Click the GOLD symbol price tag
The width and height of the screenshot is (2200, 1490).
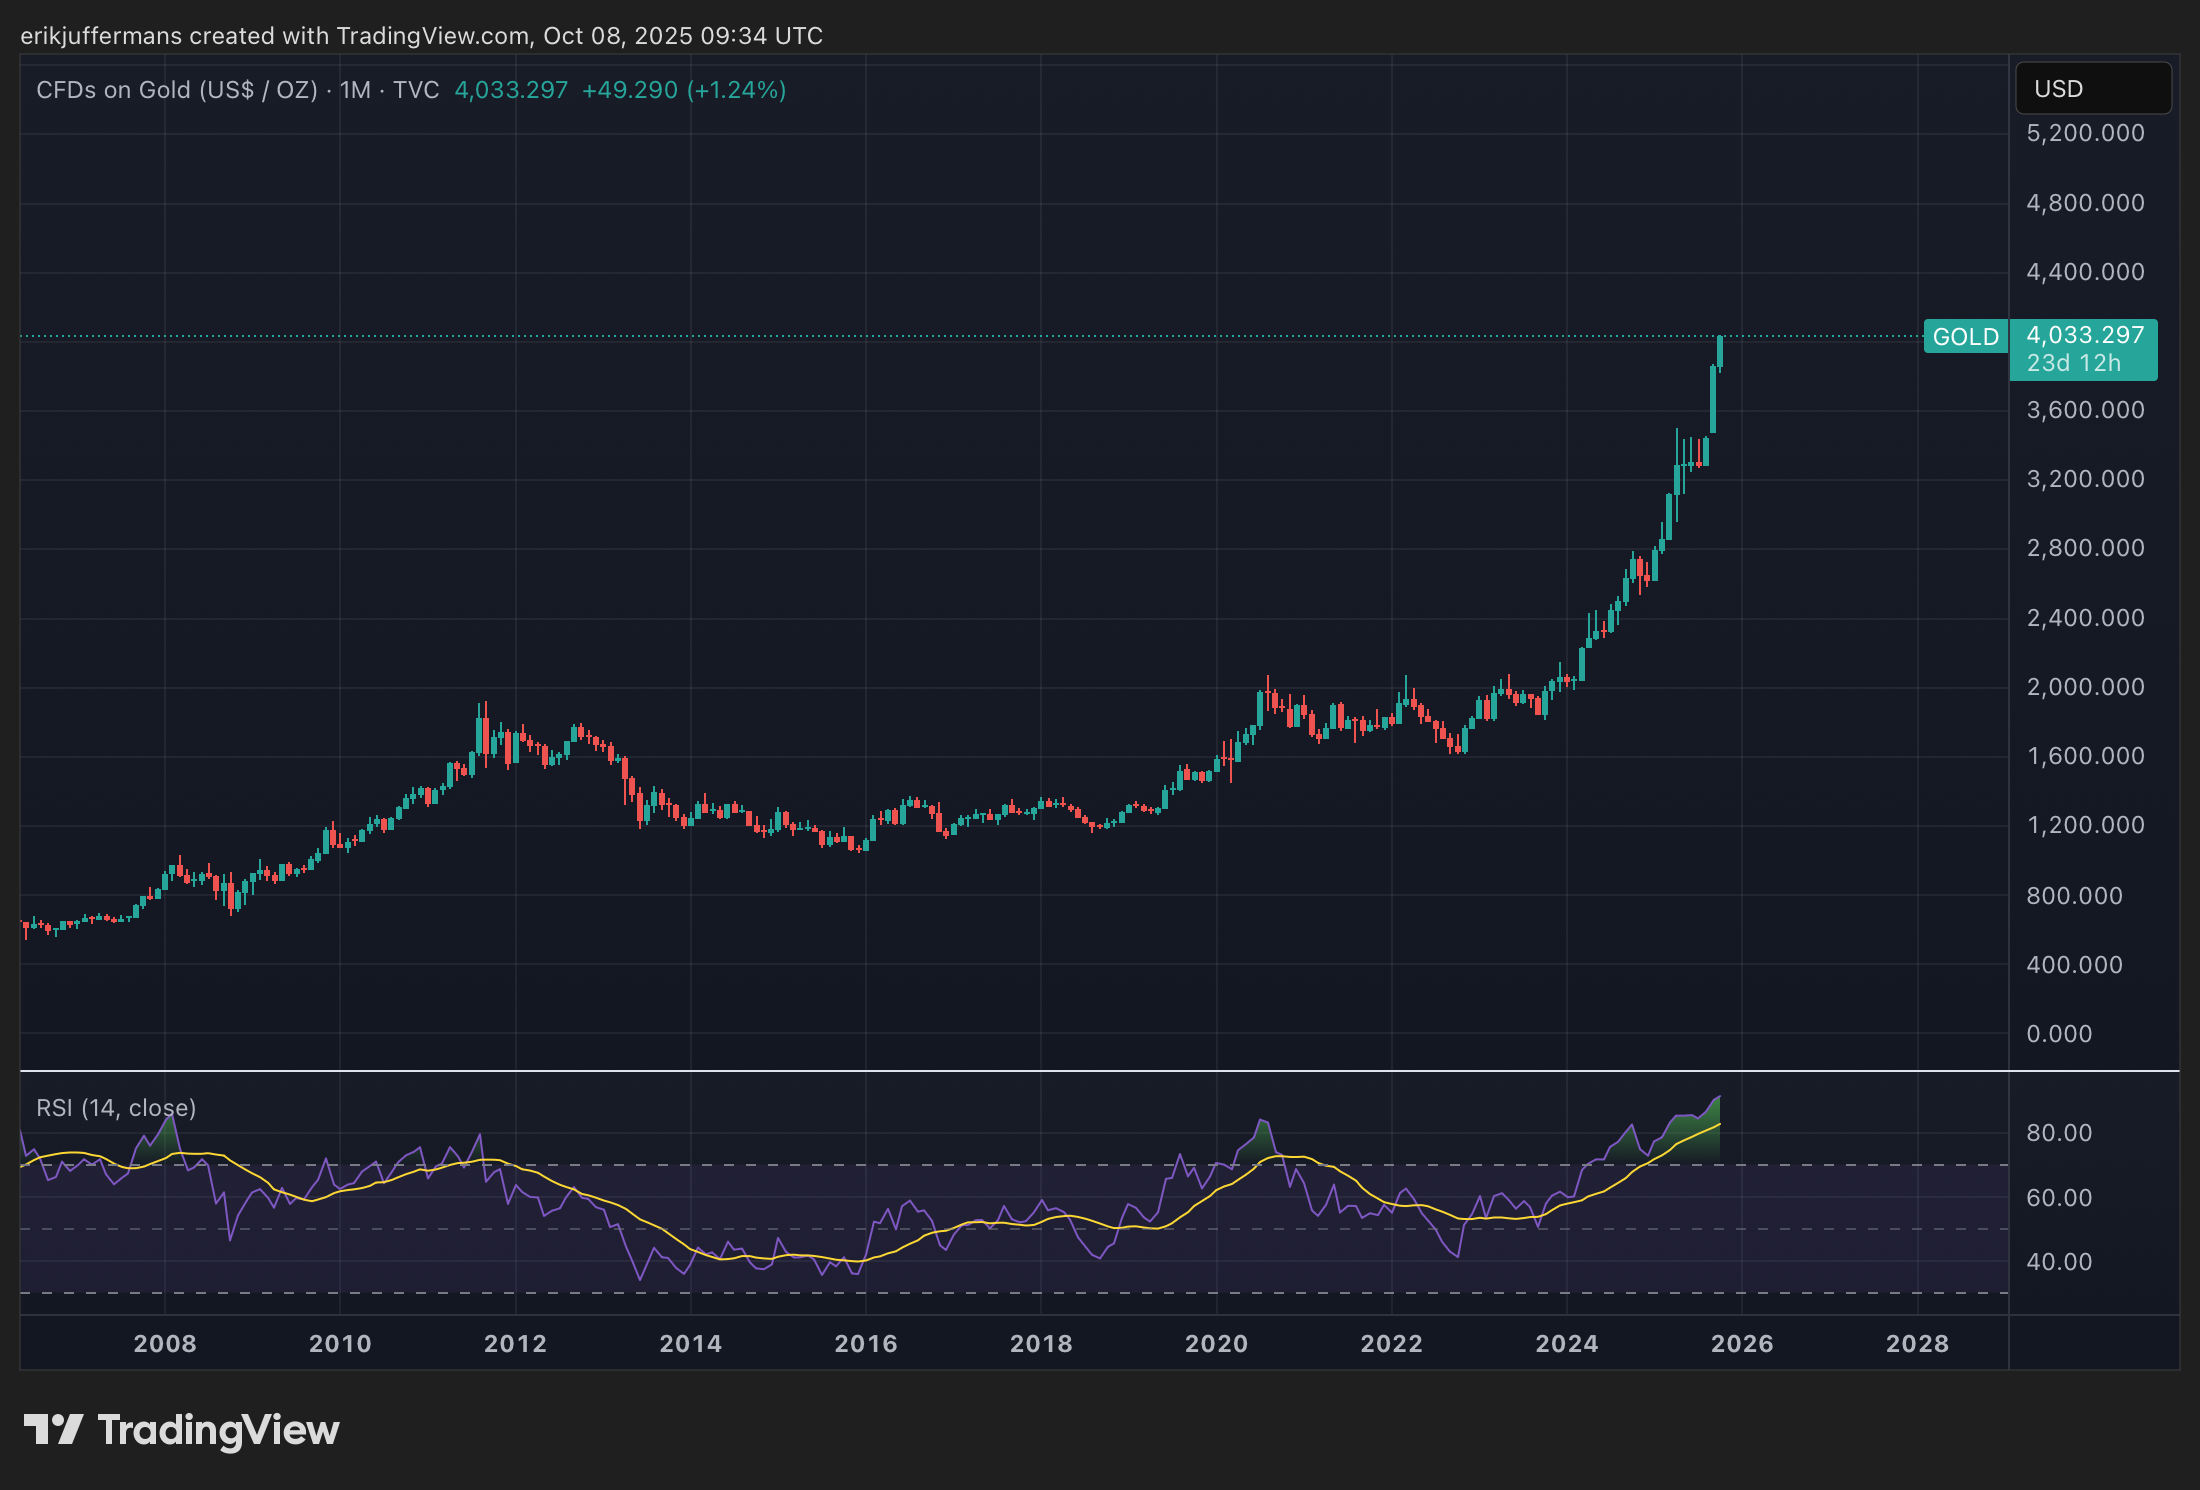[x=1964, y=337]
